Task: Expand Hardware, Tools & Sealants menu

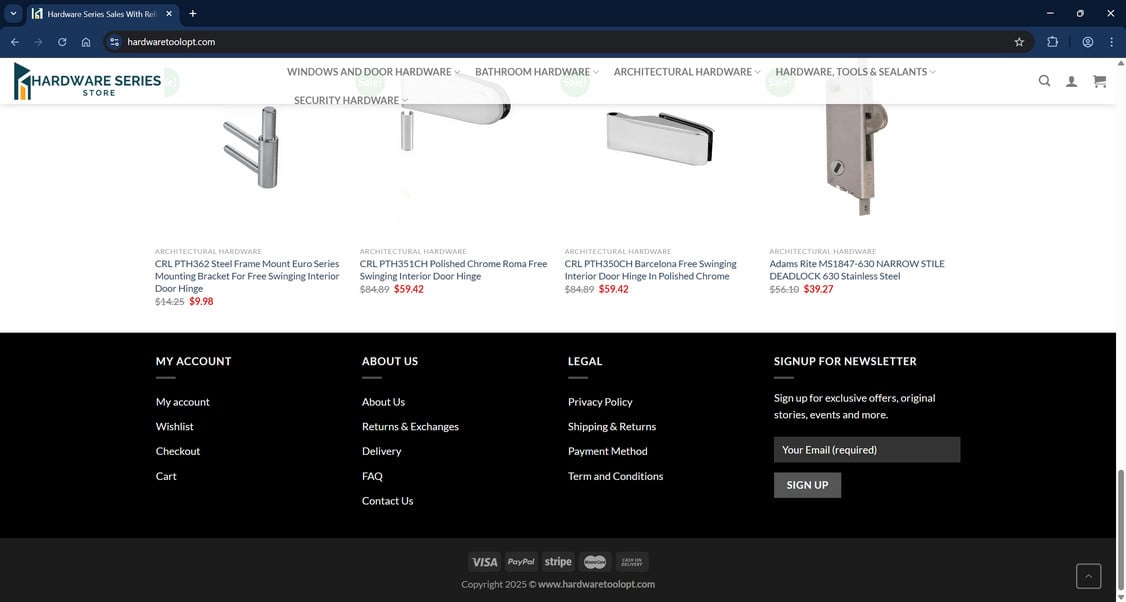Action: coord(855,72)
